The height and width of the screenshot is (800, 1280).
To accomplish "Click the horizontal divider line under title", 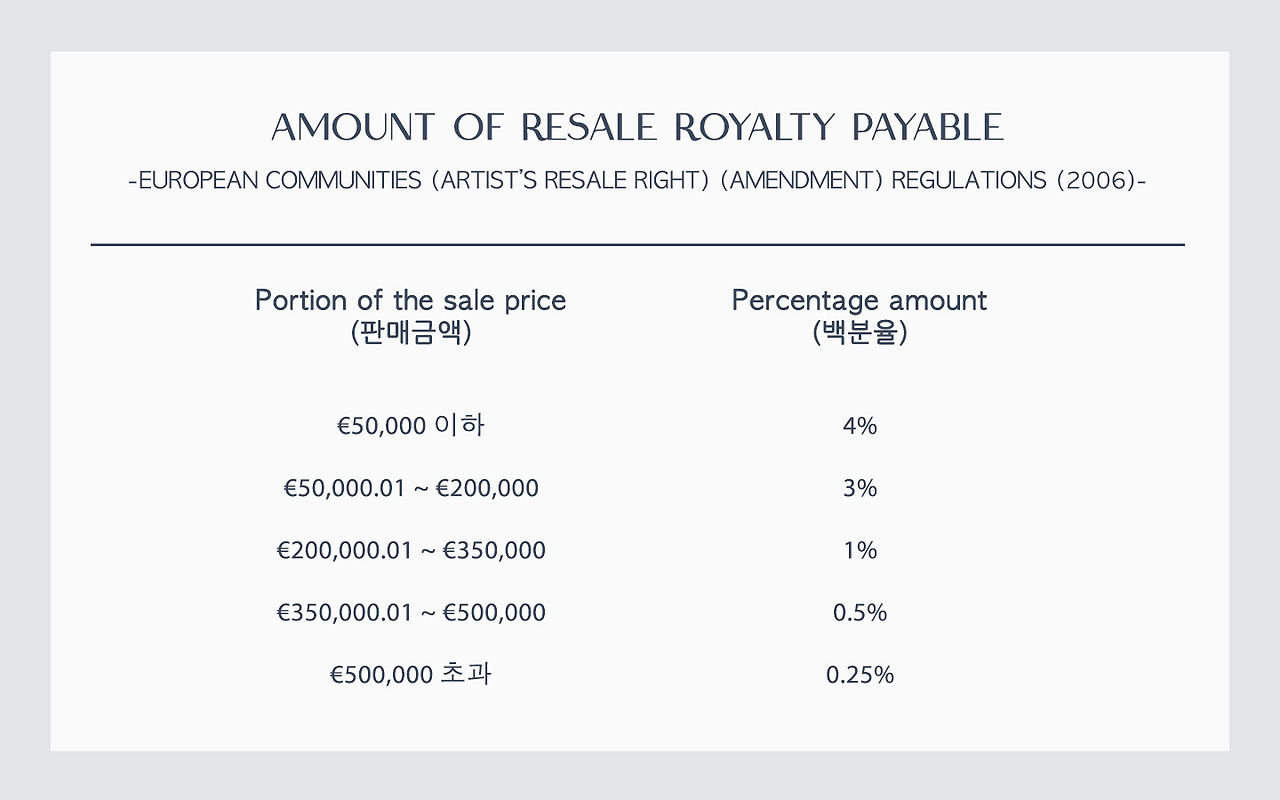I will coord(638,244).
